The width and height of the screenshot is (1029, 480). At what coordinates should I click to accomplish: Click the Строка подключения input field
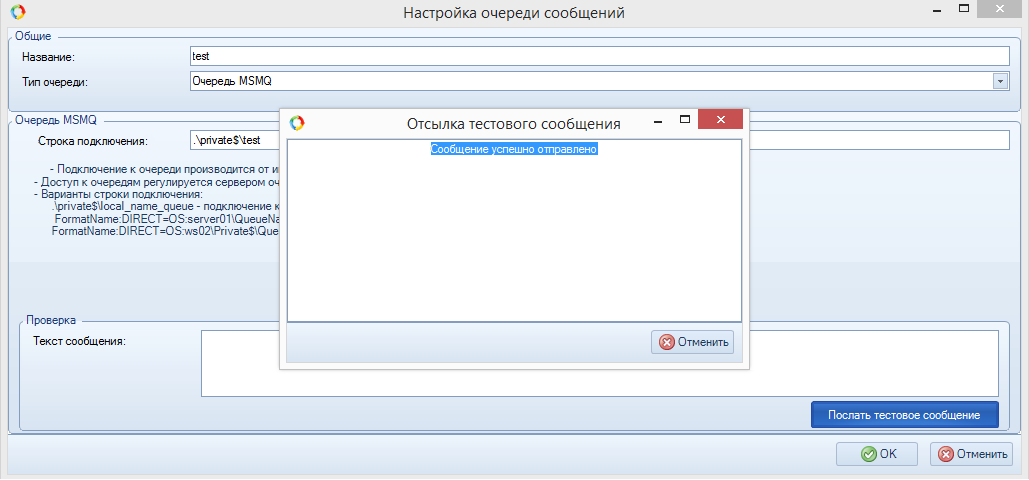pos(880,140)
